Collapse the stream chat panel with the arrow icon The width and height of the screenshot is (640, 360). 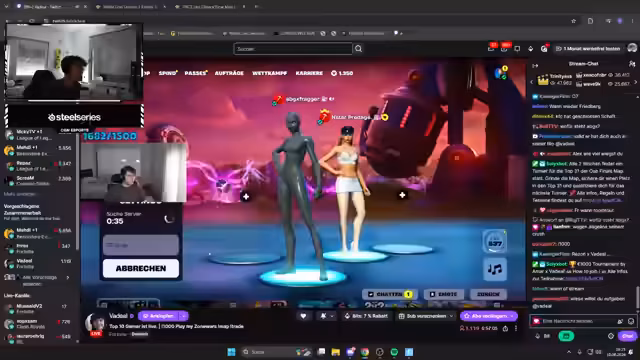[535, 66]
